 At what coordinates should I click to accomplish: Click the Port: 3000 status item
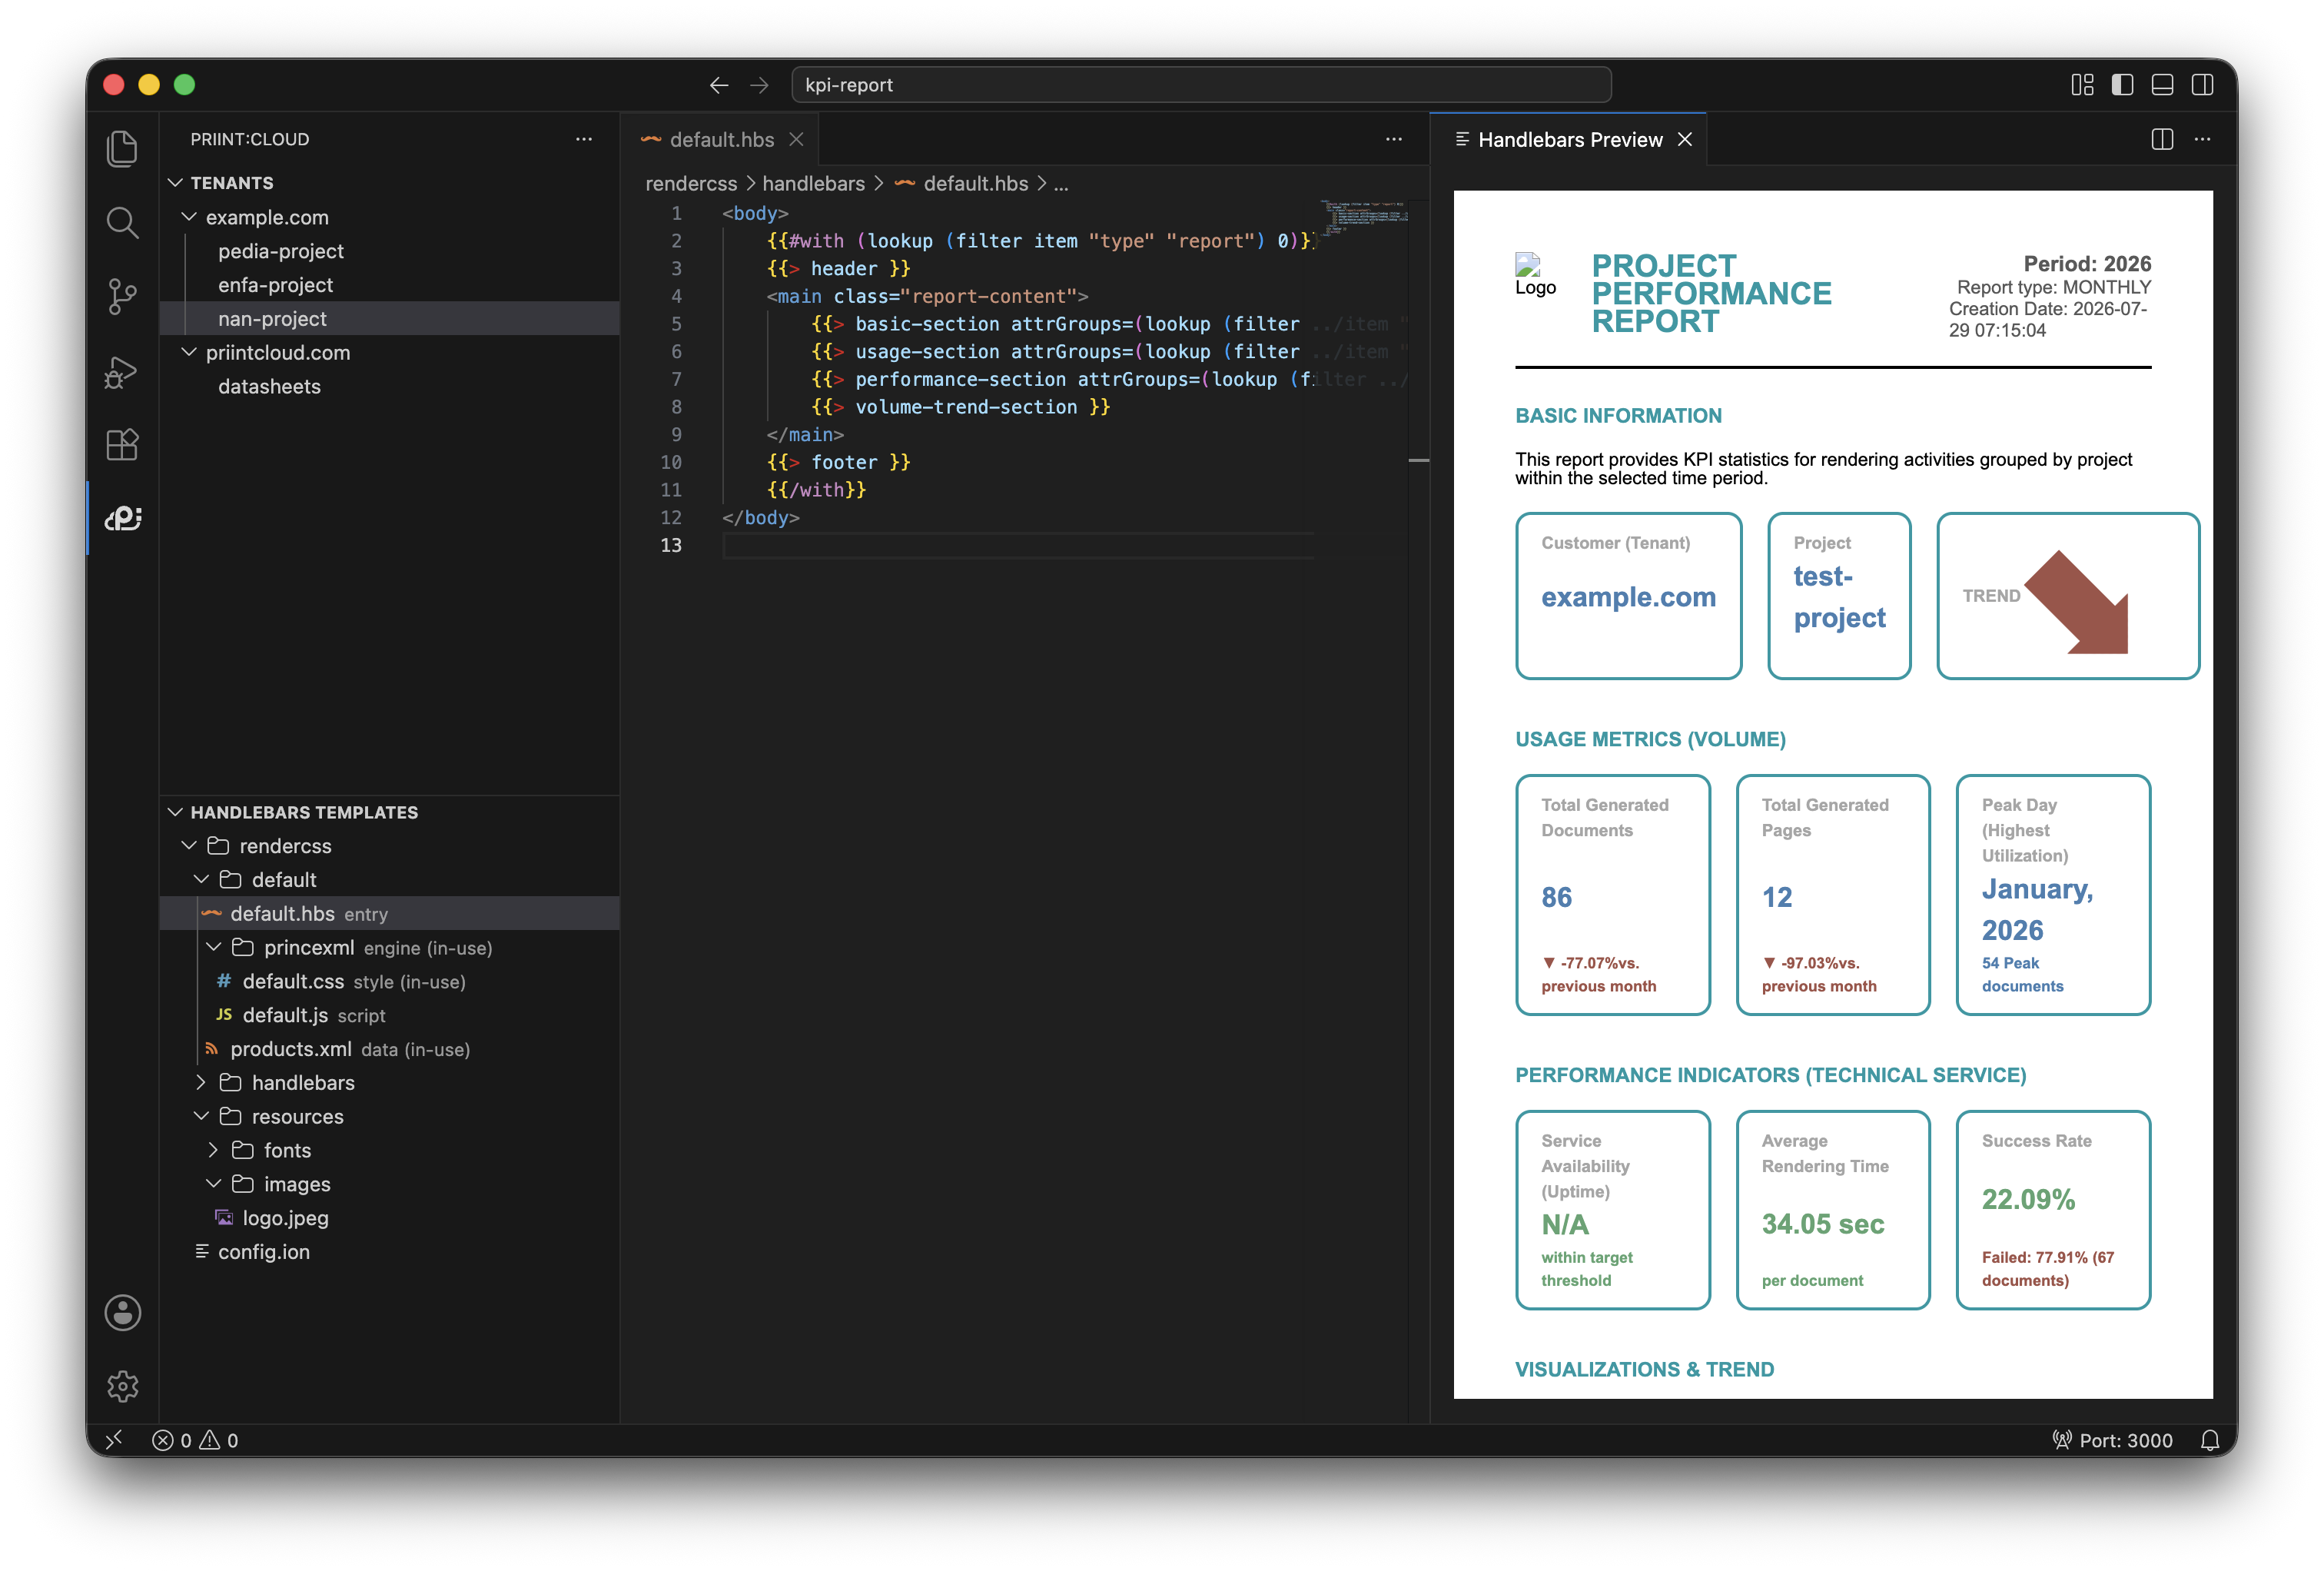click(x=2112, y=1441)
